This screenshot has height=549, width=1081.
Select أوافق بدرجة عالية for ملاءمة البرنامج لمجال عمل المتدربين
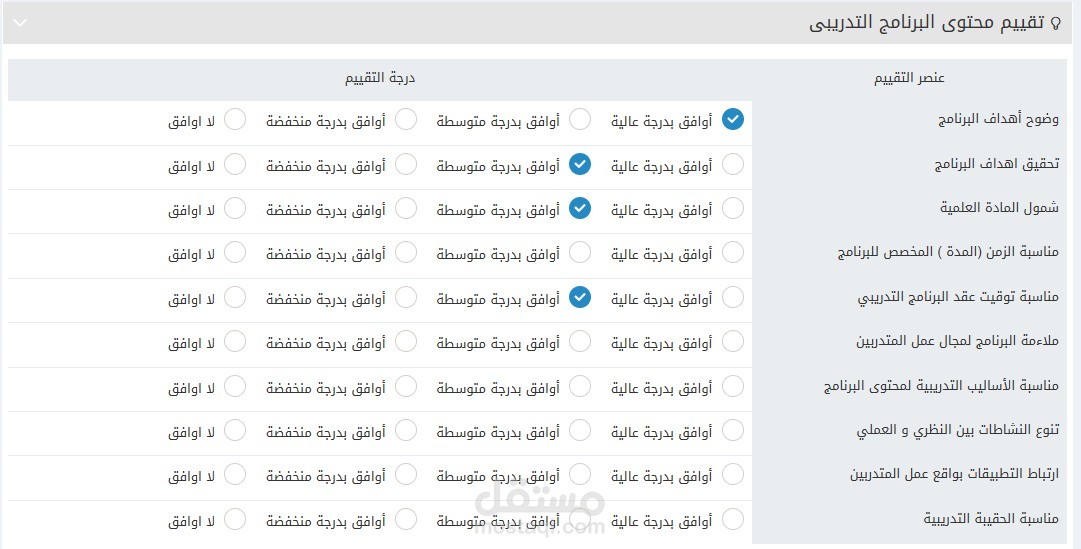(x=733, y=341)
